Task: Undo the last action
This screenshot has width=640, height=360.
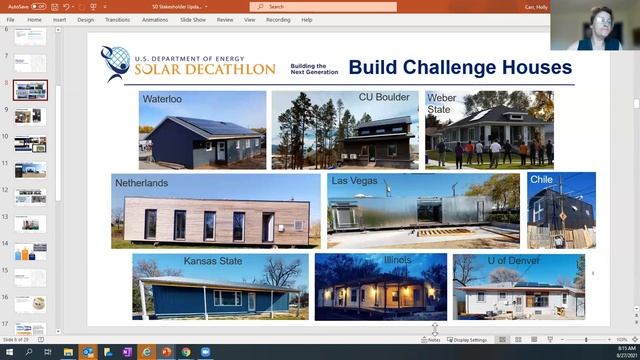Action: pyautogui.click(x=67, y=7)
